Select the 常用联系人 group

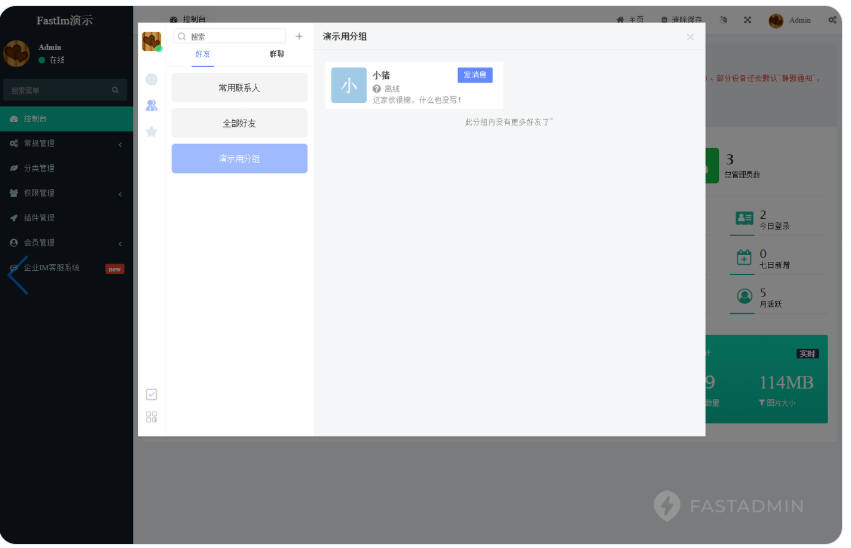239,88
